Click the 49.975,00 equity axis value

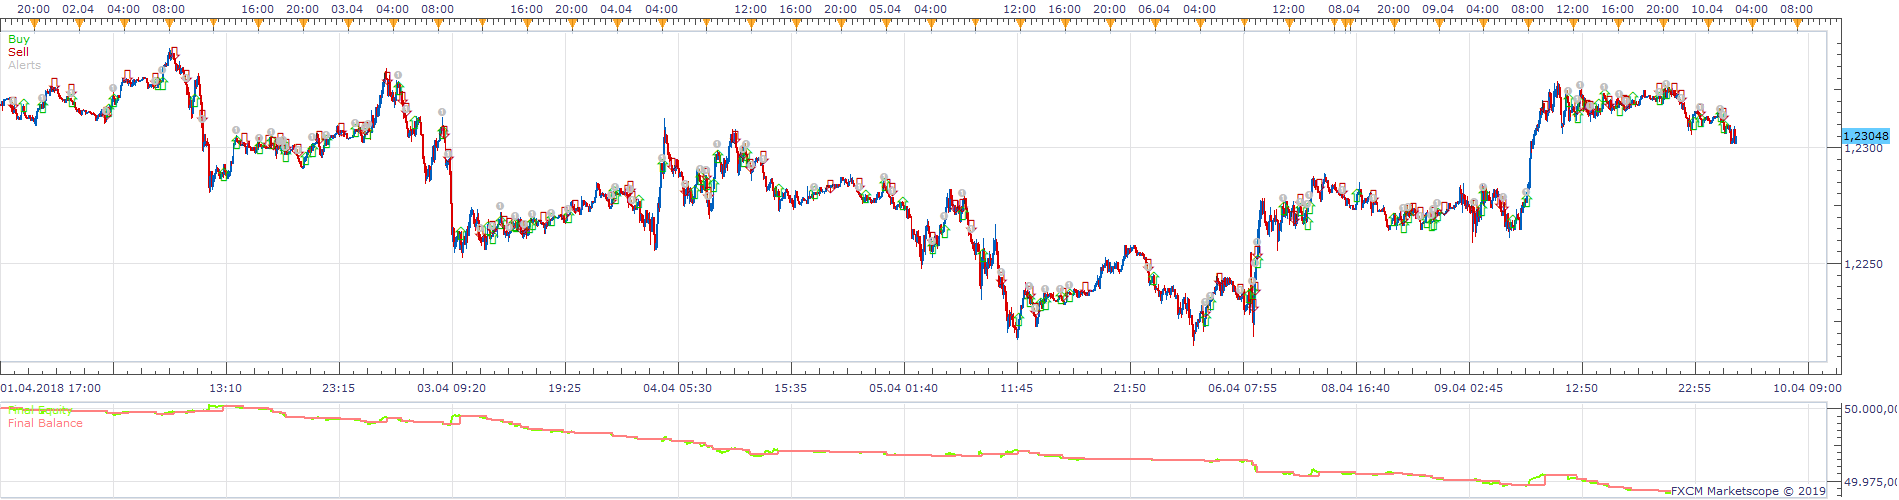coord(1870,483)
